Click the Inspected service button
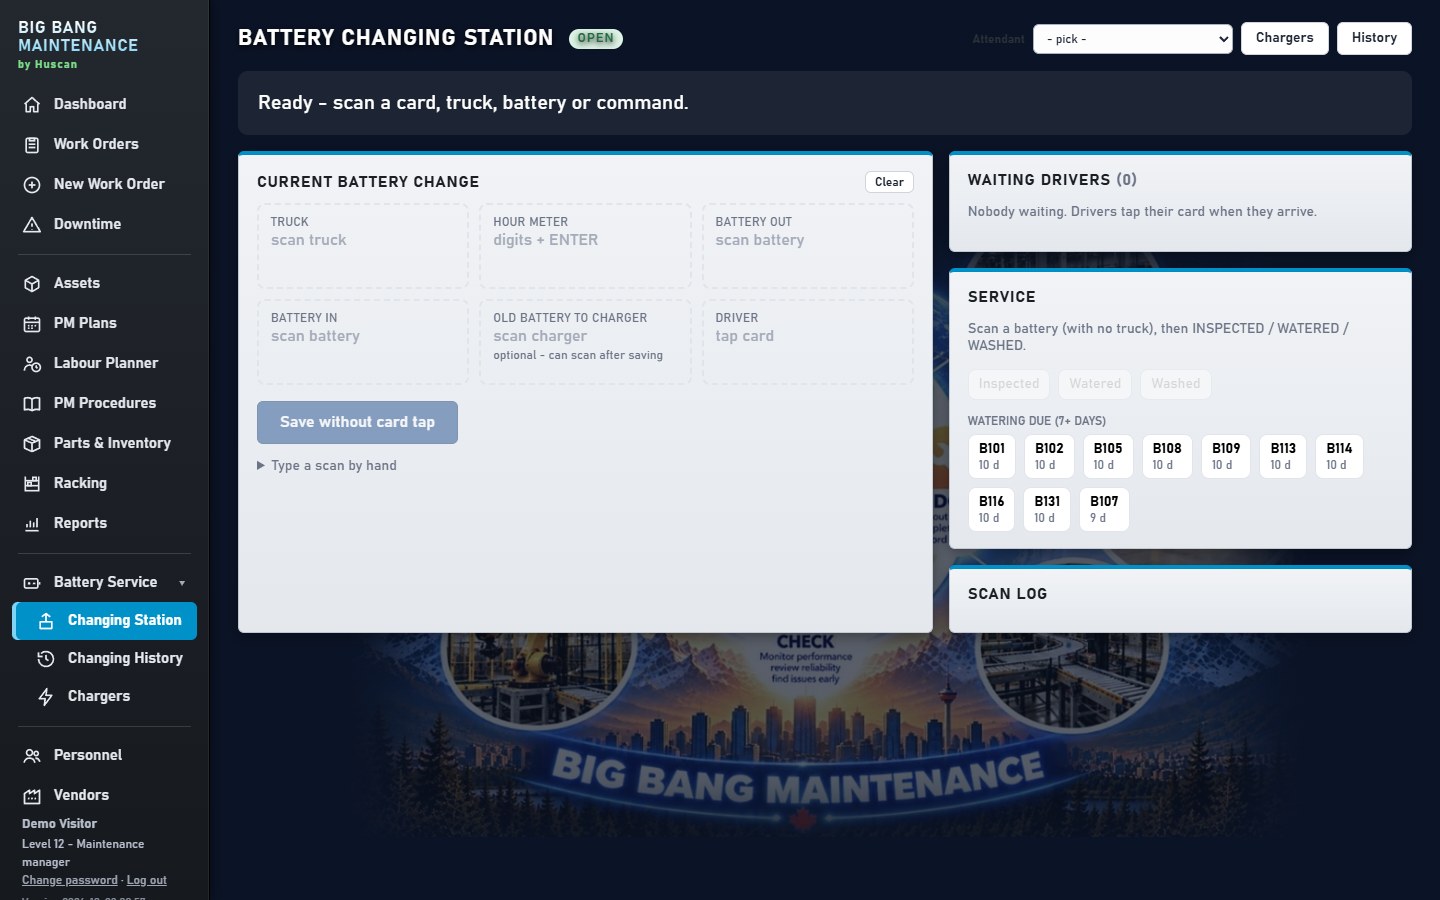The width and height of the screenshot is (1440, 900). point(1009,384)
